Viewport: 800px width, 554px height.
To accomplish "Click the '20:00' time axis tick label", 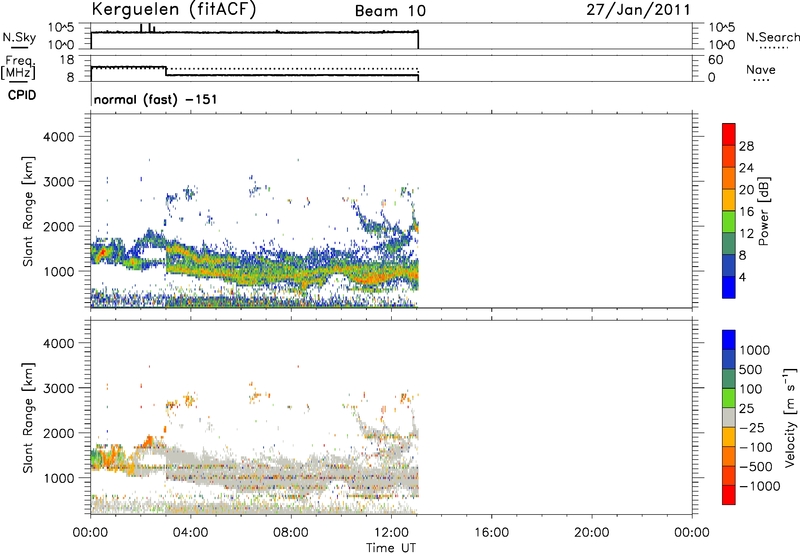I will pos(591,533).
